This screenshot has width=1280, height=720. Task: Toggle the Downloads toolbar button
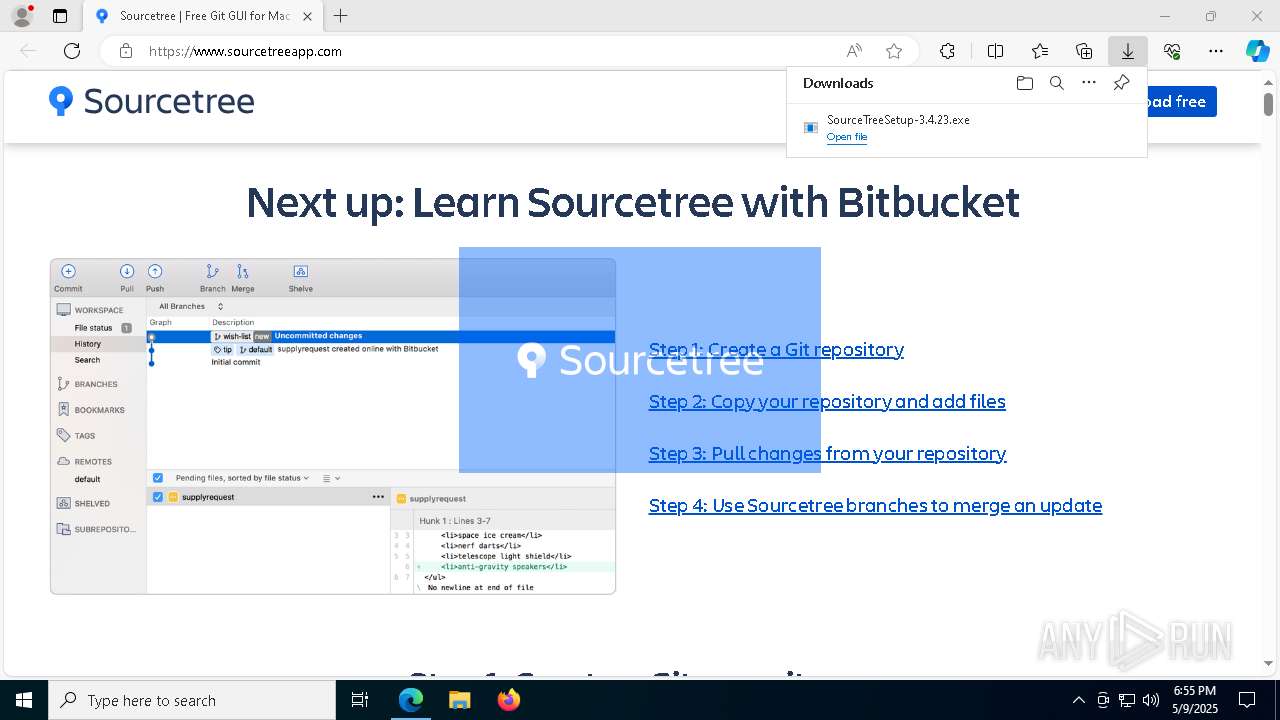tap(1128, 51)
